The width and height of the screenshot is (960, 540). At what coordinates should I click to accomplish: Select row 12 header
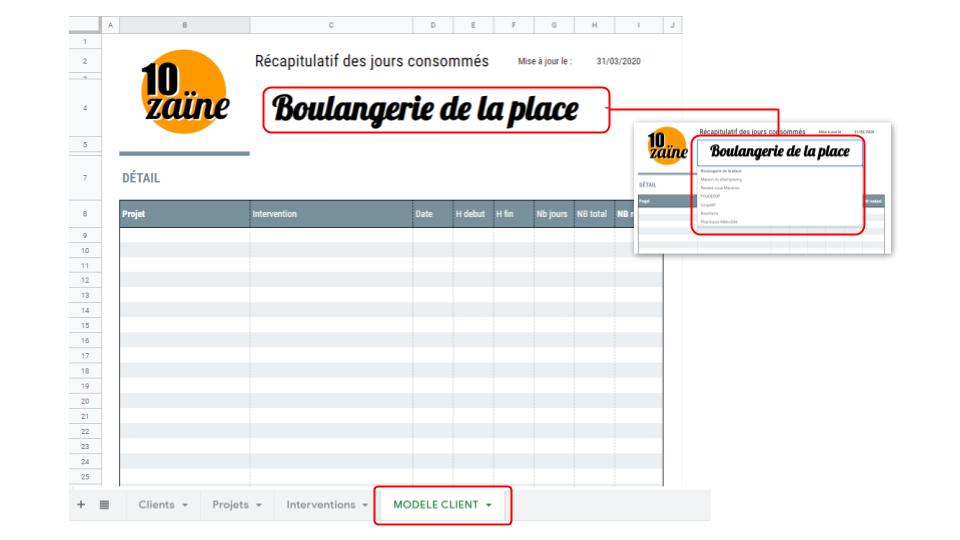point(84,280)
